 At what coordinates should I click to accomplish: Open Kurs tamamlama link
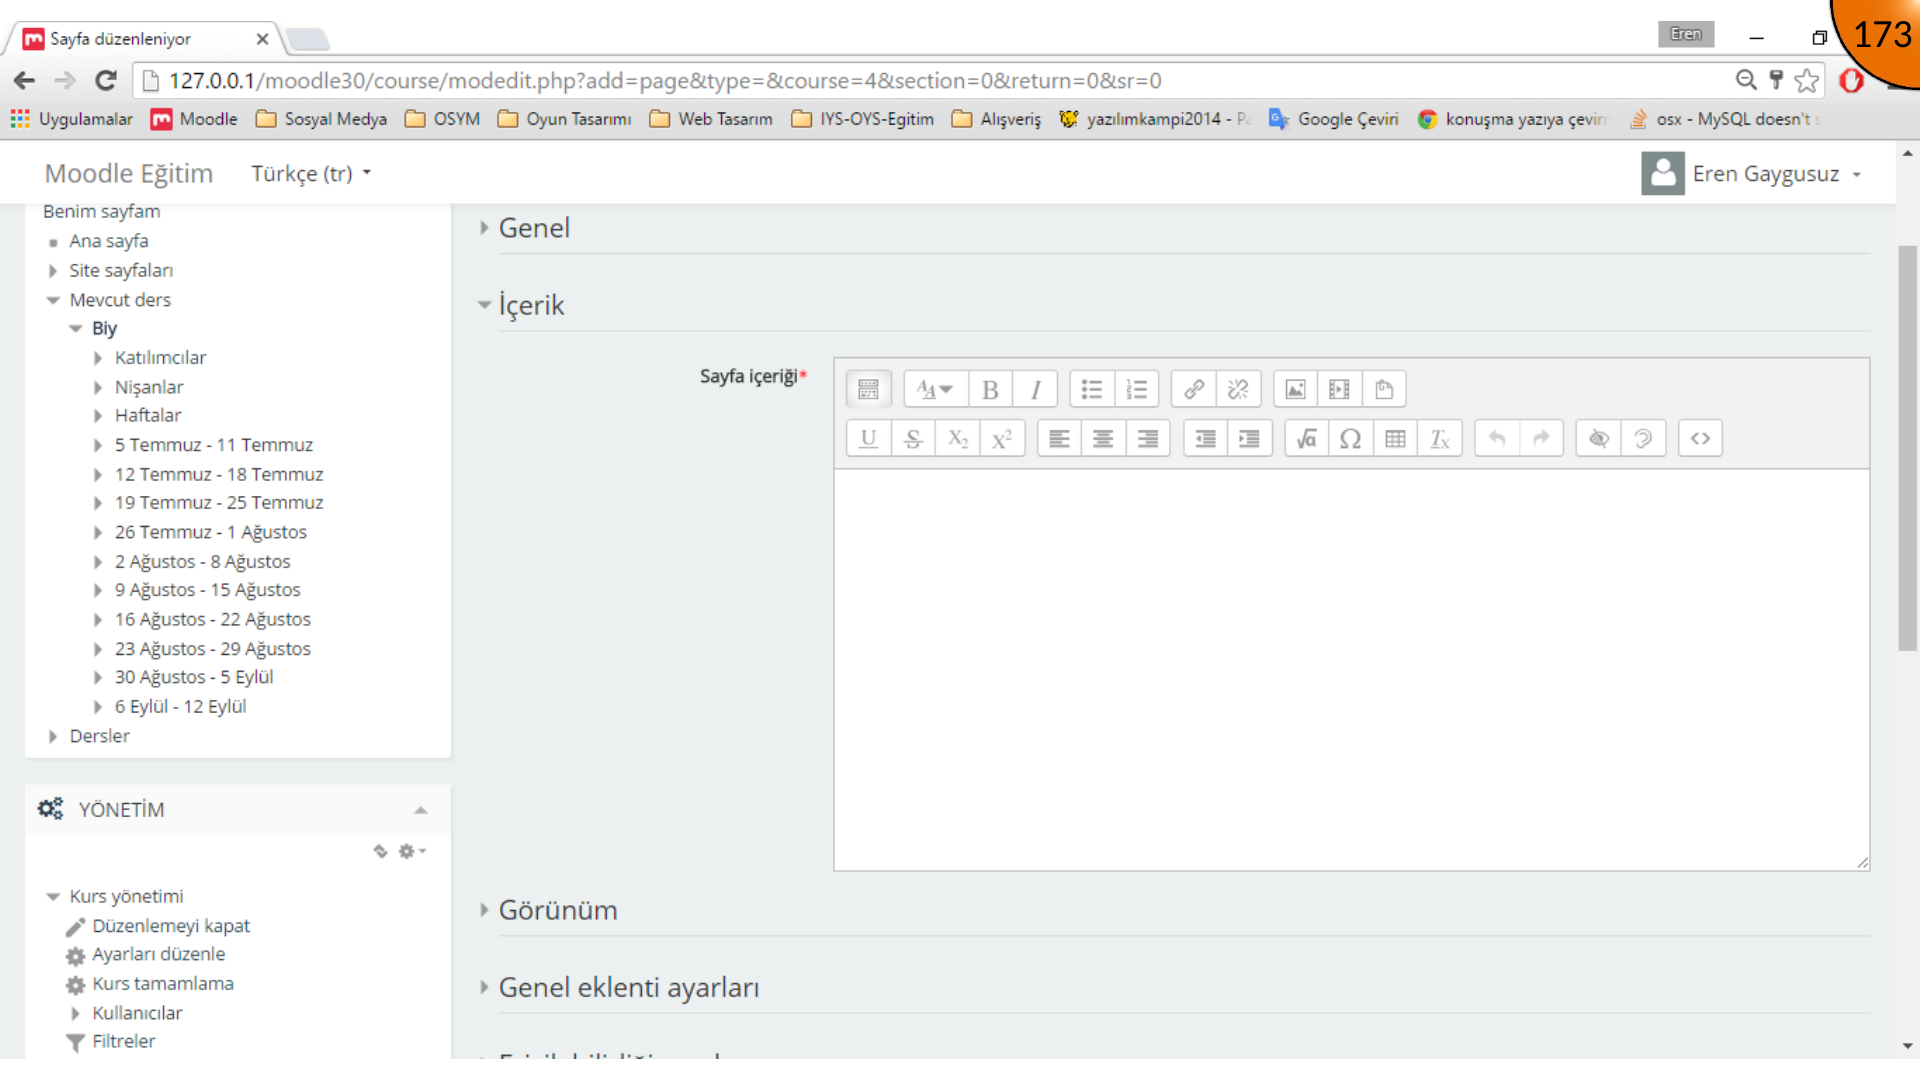(162, 984)
